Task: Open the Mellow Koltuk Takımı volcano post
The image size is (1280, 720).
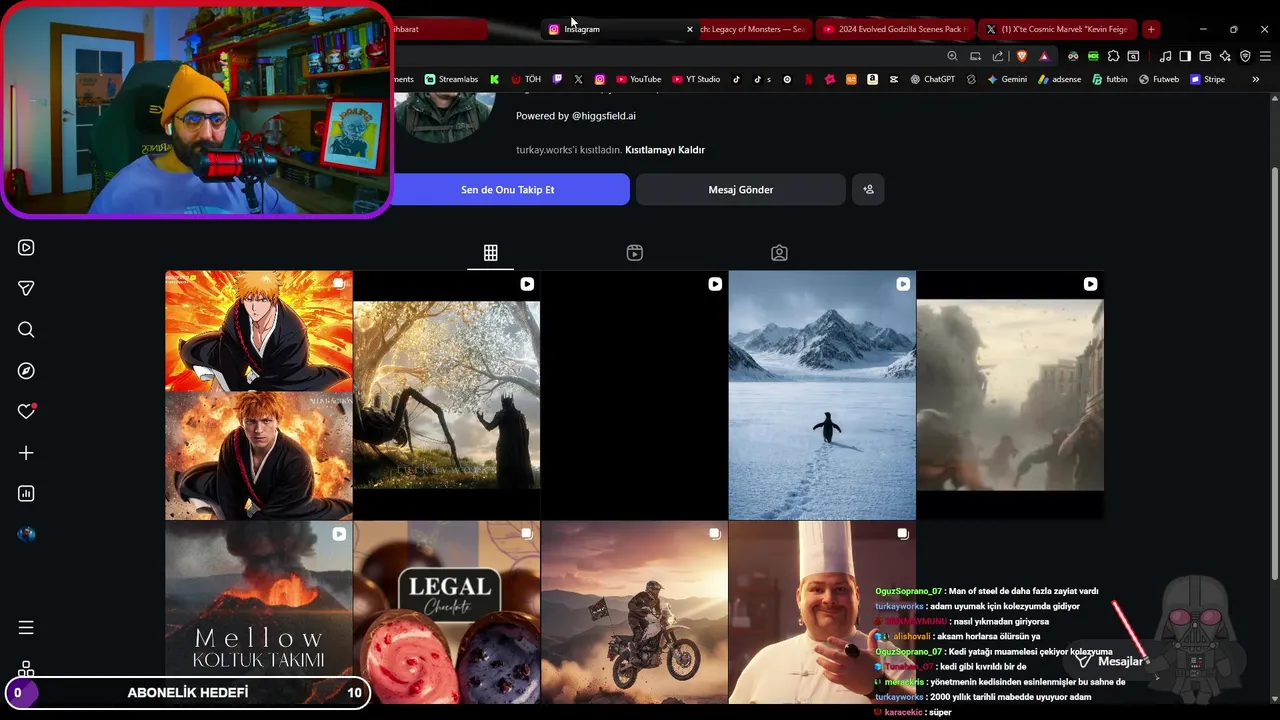Action: [x=259, y=613]
